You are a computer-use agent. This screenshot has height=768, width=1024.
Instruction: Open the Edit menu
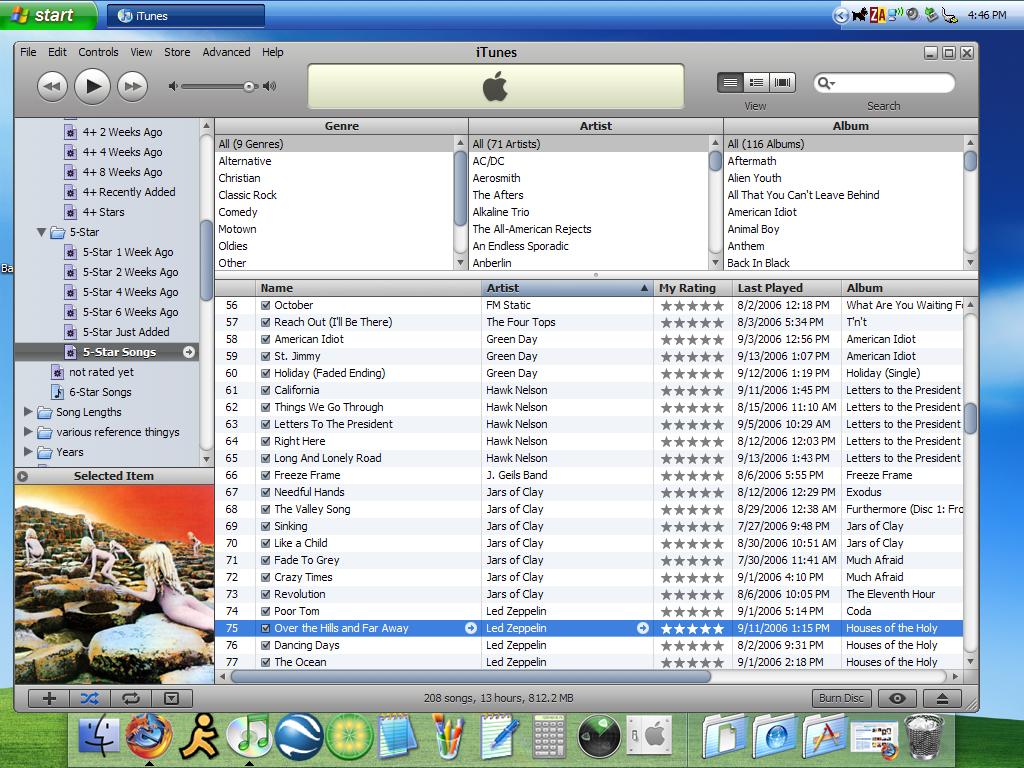click(57, 52)
